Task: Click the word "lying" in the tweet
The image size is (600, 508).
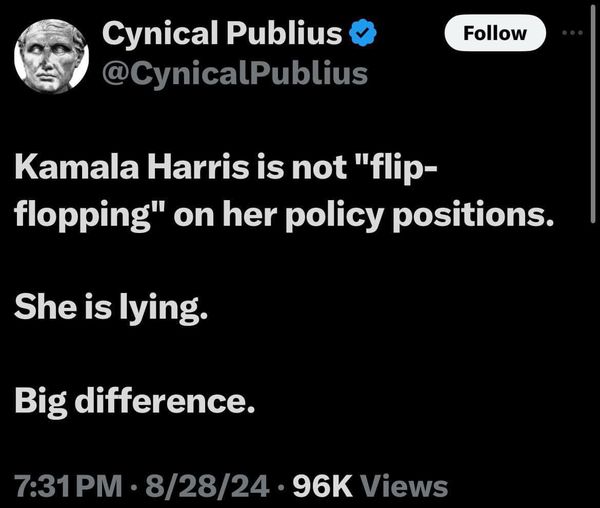Action: pos(160,309)
